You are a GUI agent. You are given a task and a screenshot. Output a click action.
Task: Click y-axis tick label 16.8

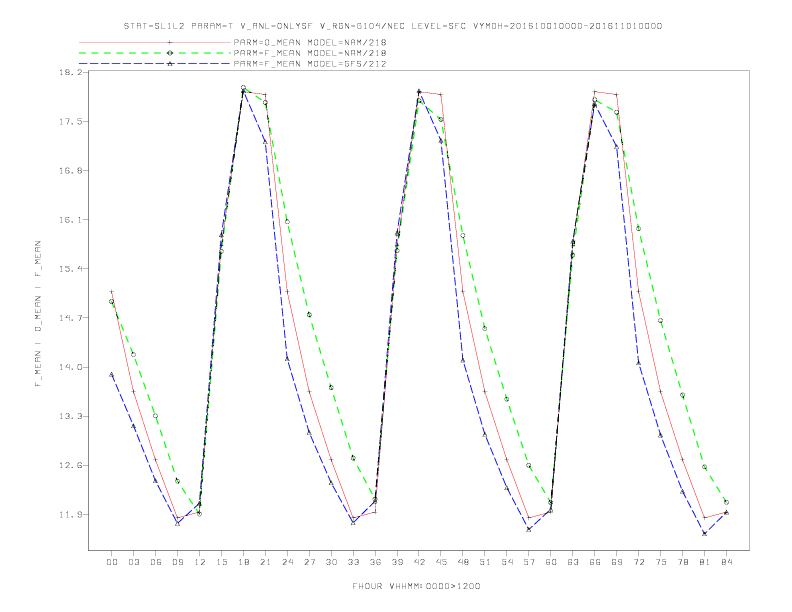pyautogui.click(x=70, y=171)
